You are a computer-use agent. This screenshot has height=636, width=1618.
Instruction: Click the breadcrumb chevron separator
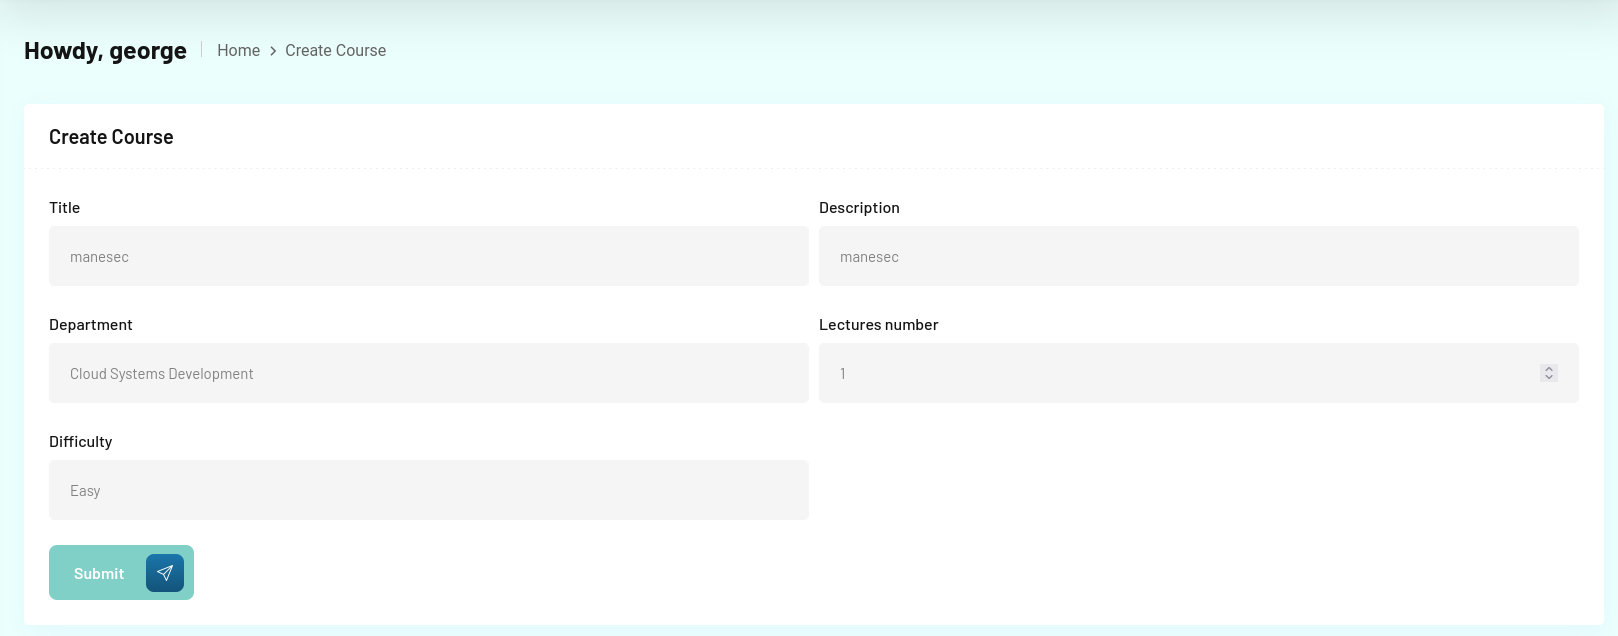pyautogui.click(x=272, y=51)
